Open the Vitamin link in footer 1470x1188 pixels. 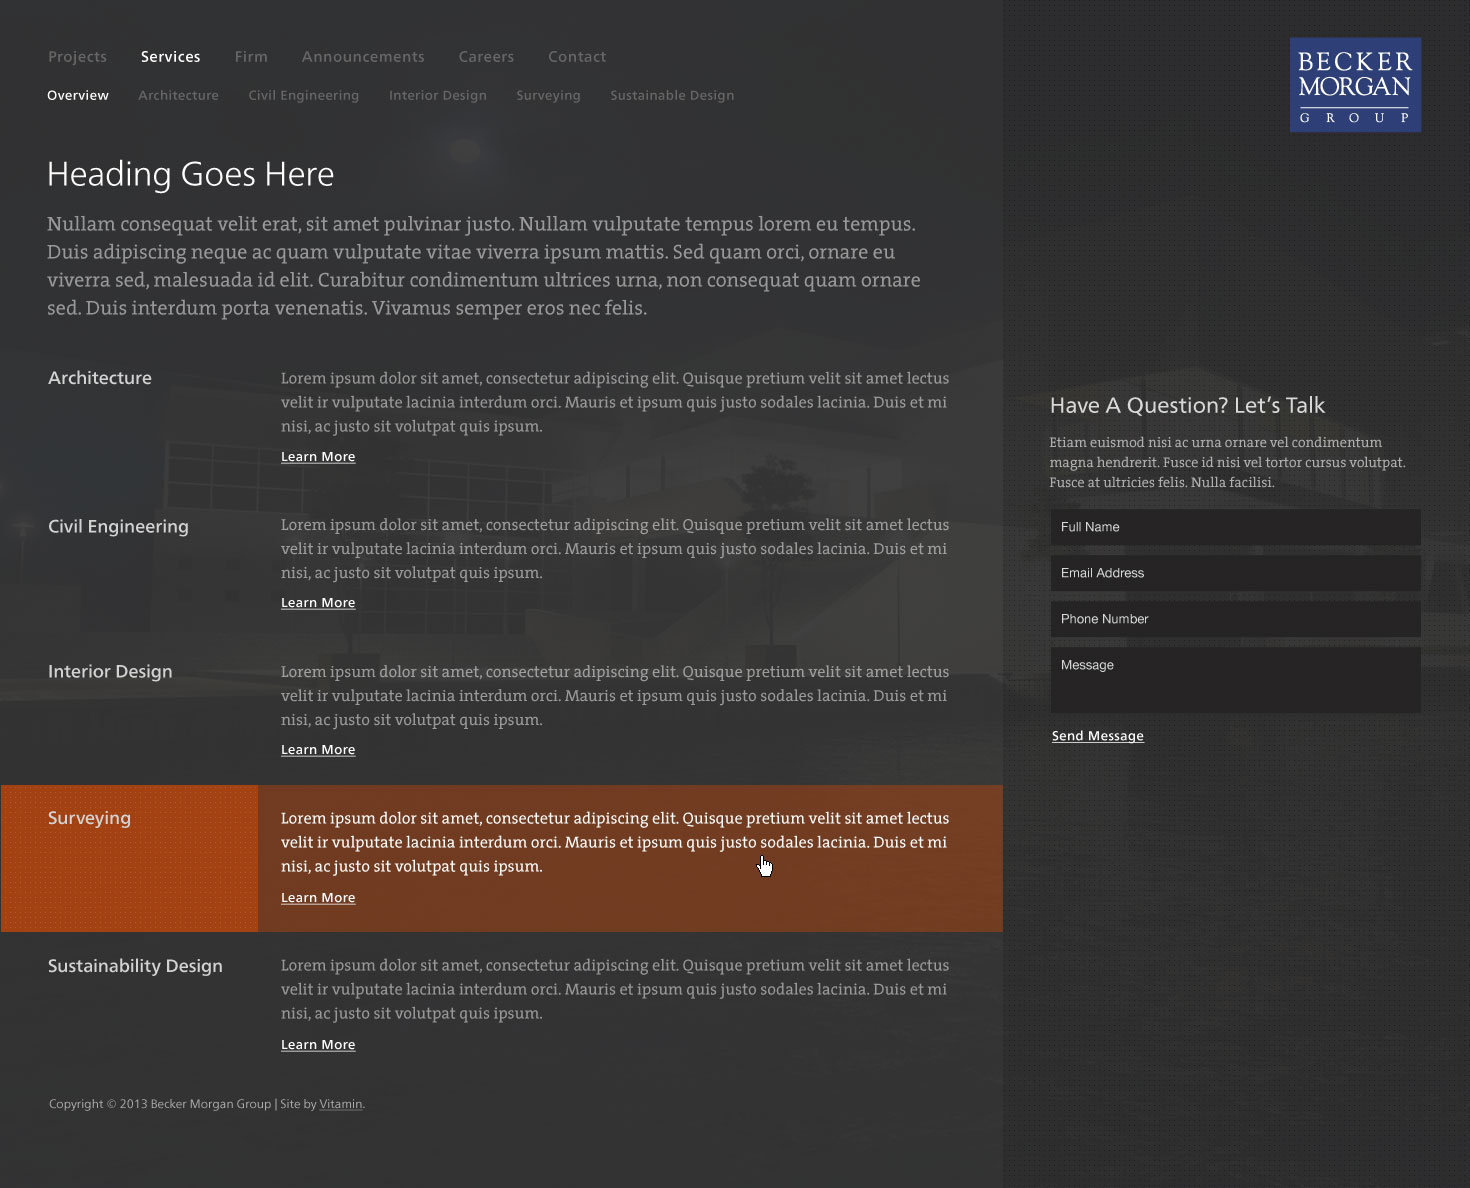click(341, 1104)
